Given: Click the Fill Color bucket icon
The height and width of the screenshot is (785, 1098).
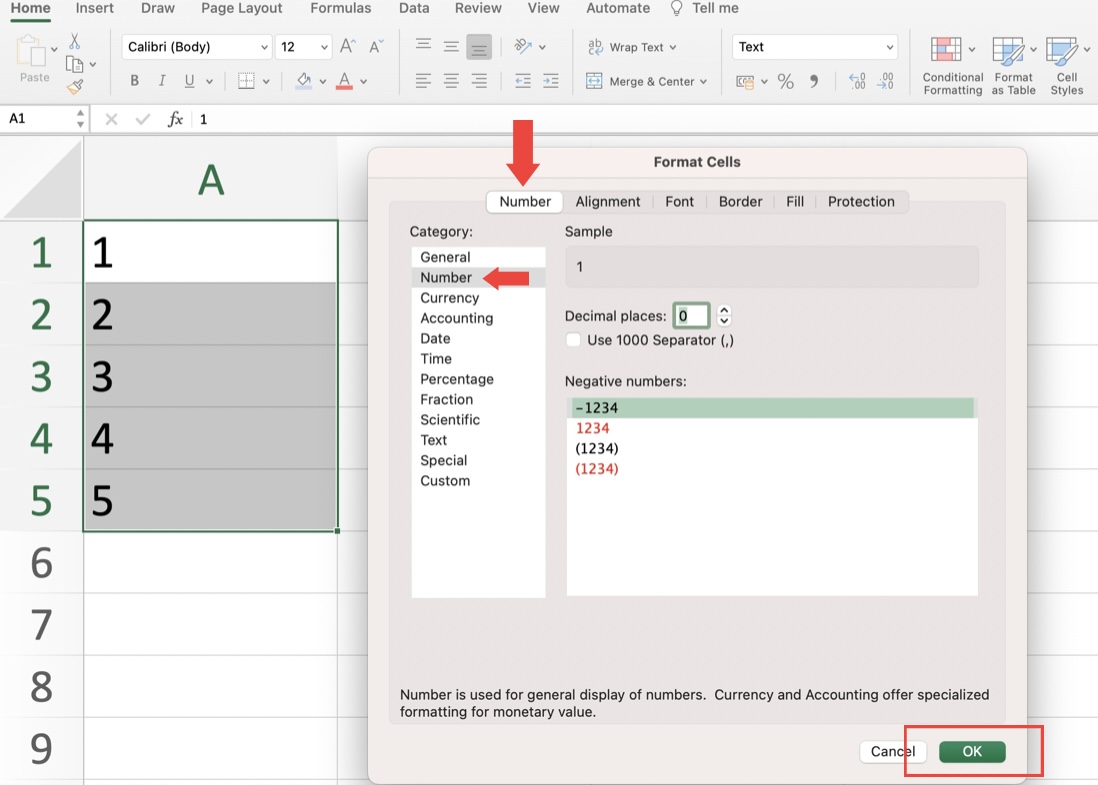Looking at the screenshot, I should click(x=304, y=81).
